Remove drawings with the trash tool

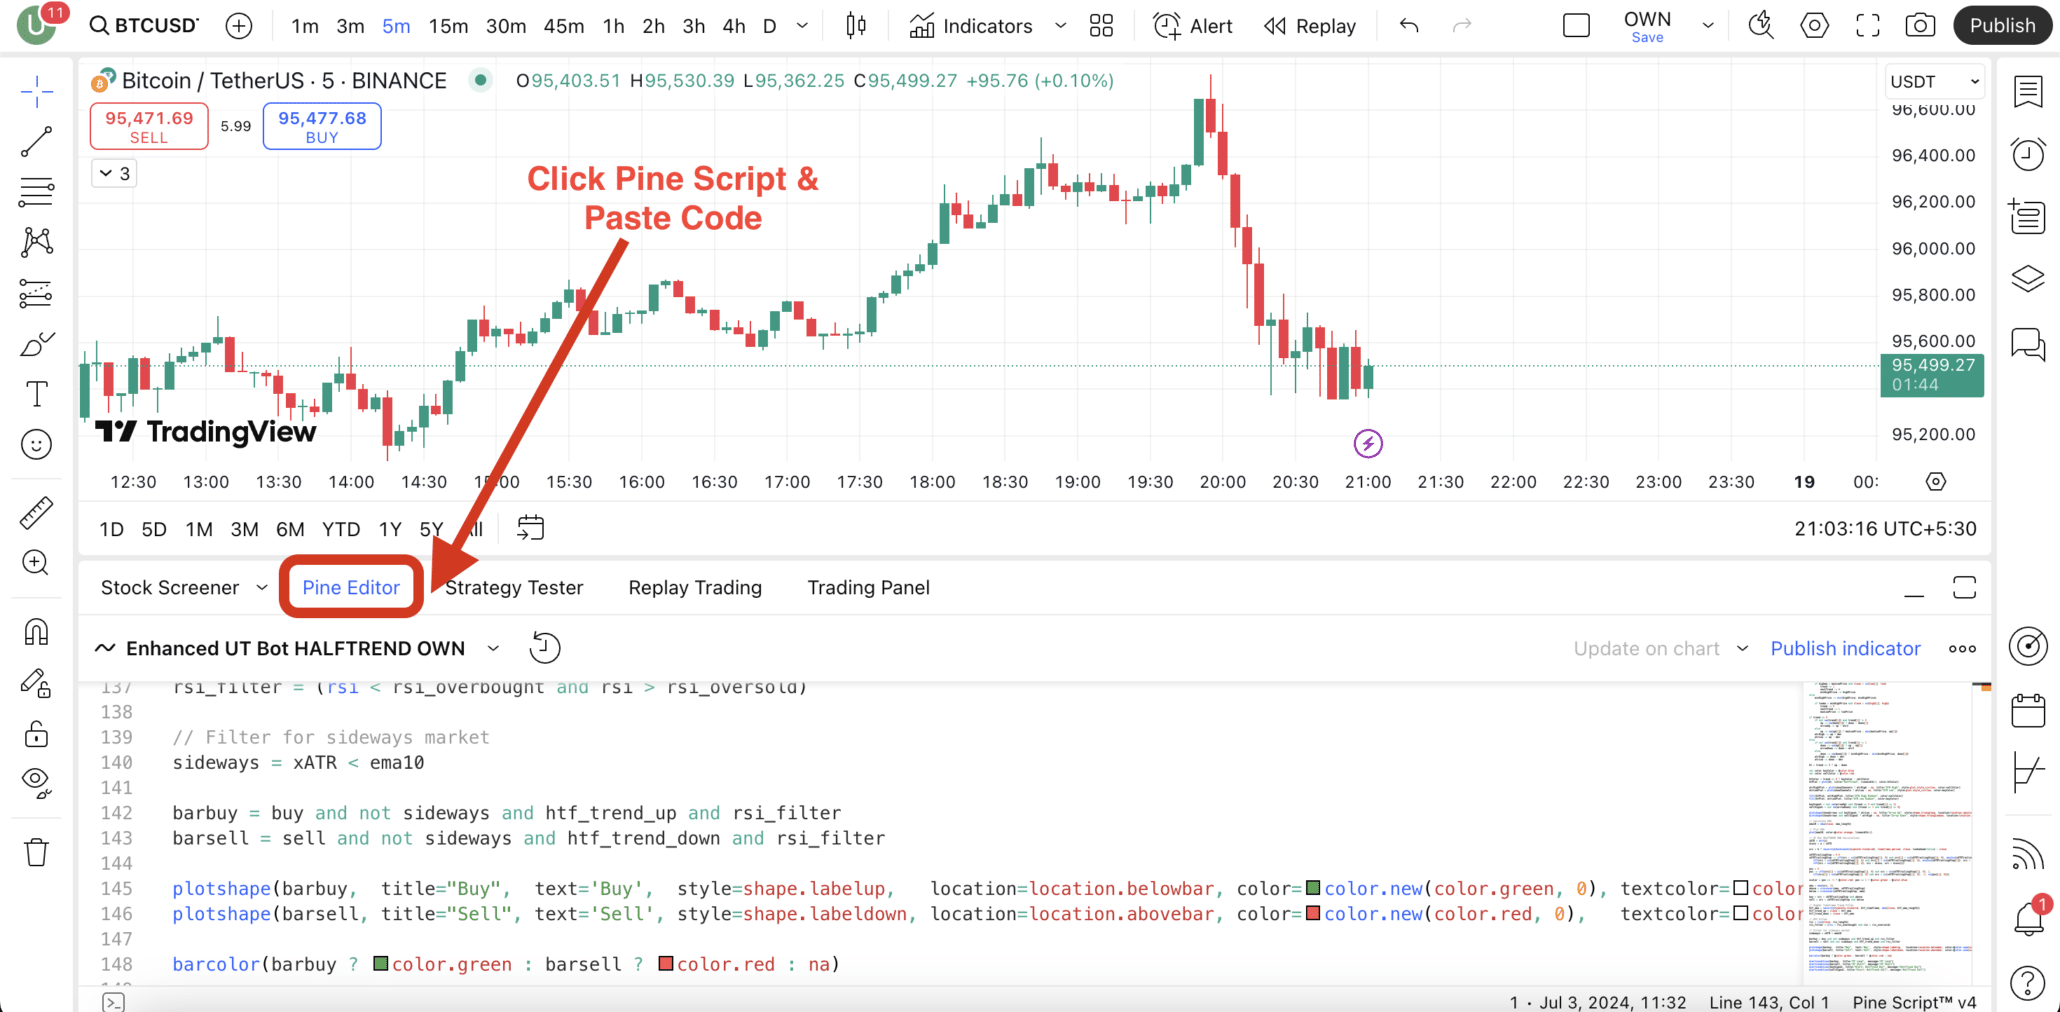[x=37, y=851]
